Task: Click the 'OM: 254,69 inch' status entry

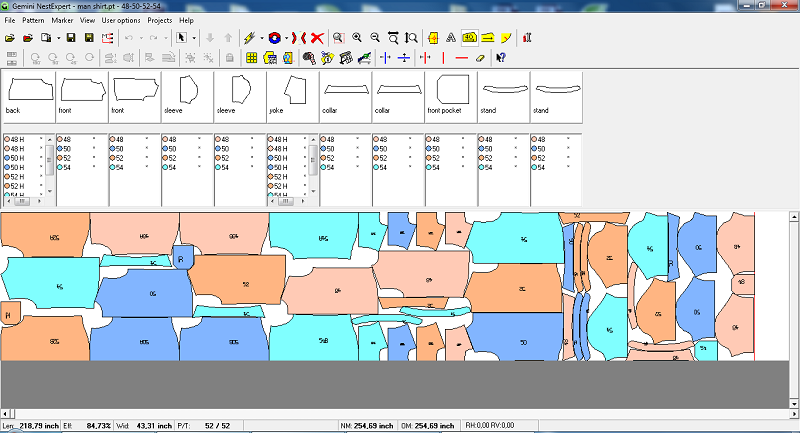Action: pos(428,425)
